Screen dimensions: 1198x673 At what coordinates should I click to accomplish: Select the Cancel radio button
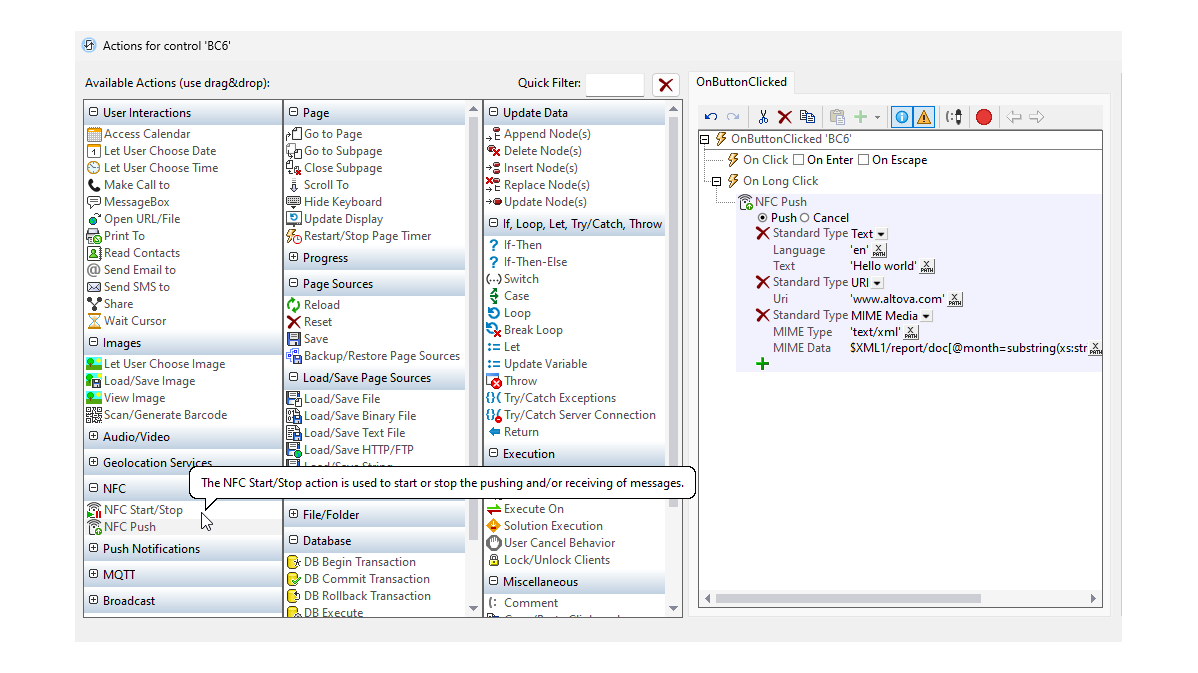click(805, 218)
